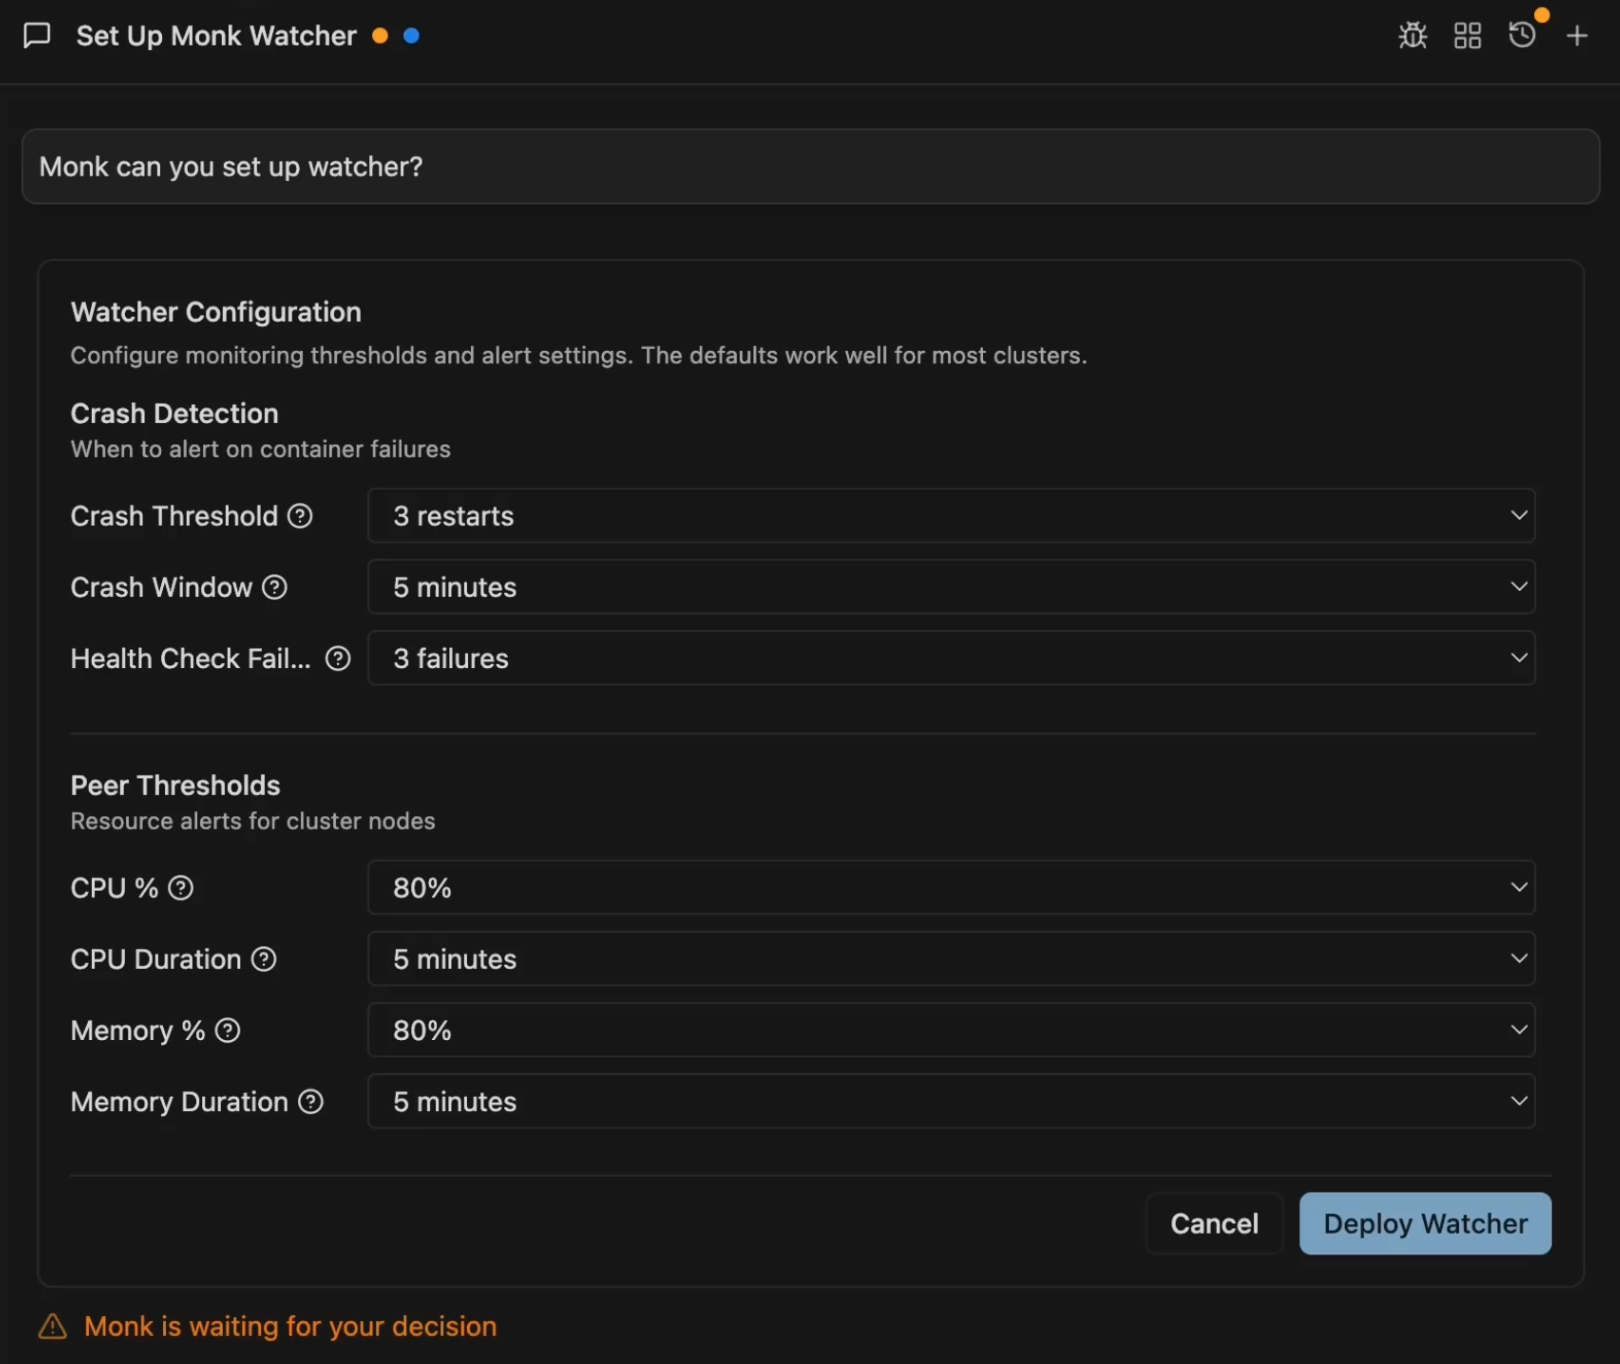1620x1364 pixels.
Task: Click the Cancel button
Action: coord(1214,1223)
